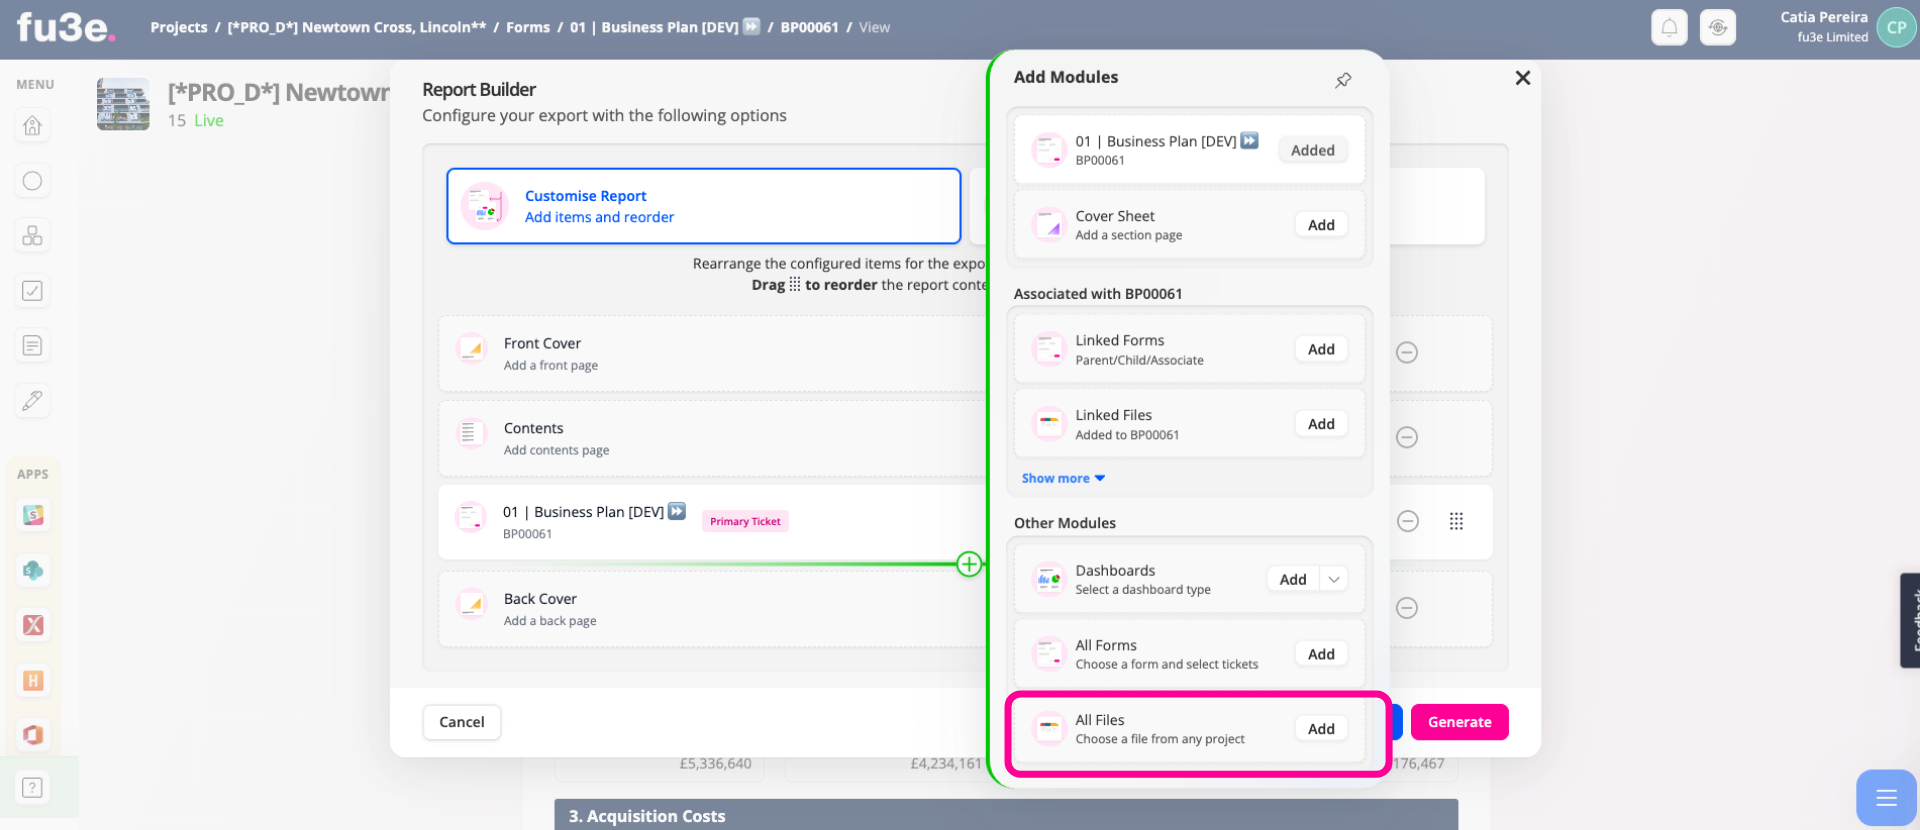This screenshot has width=1920, height=830.
Task: Pin the Add Modules panel
Action: pos(1343,80)
